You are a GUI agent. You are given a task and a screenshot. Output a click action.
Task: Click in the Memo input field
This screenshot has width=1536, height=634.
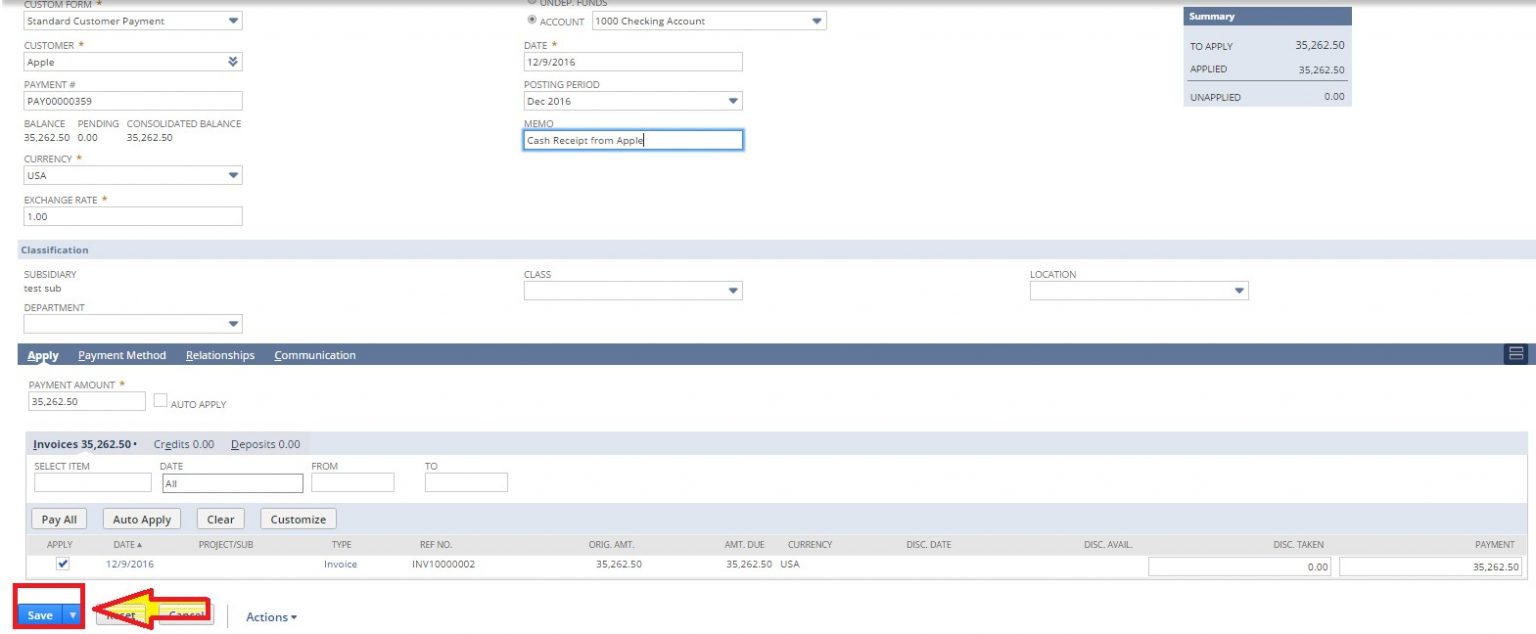[634, 139]
